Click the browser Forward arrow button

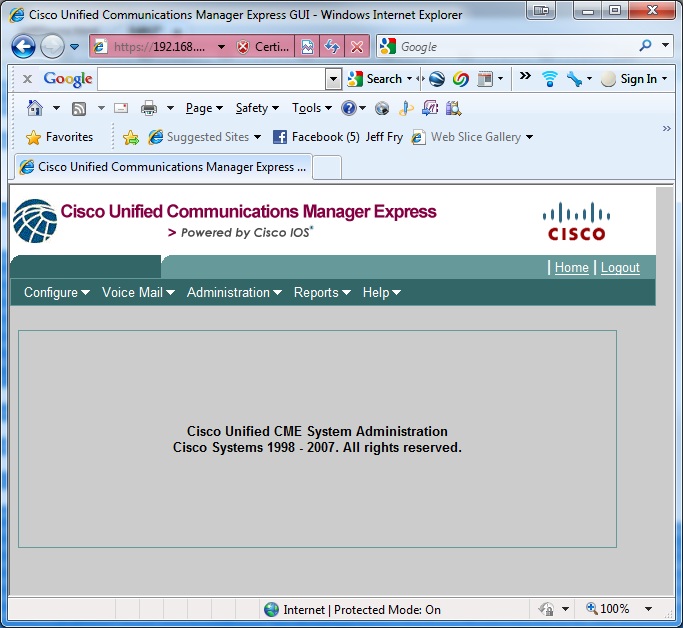pyautogui.click(x=52, y=46)
